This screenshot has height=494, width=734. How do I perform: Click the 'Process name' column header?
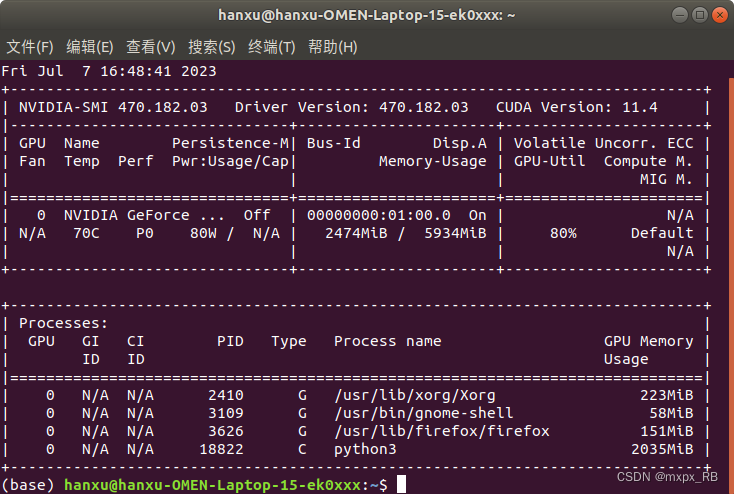pyautogui.click(x=388, y=341)
